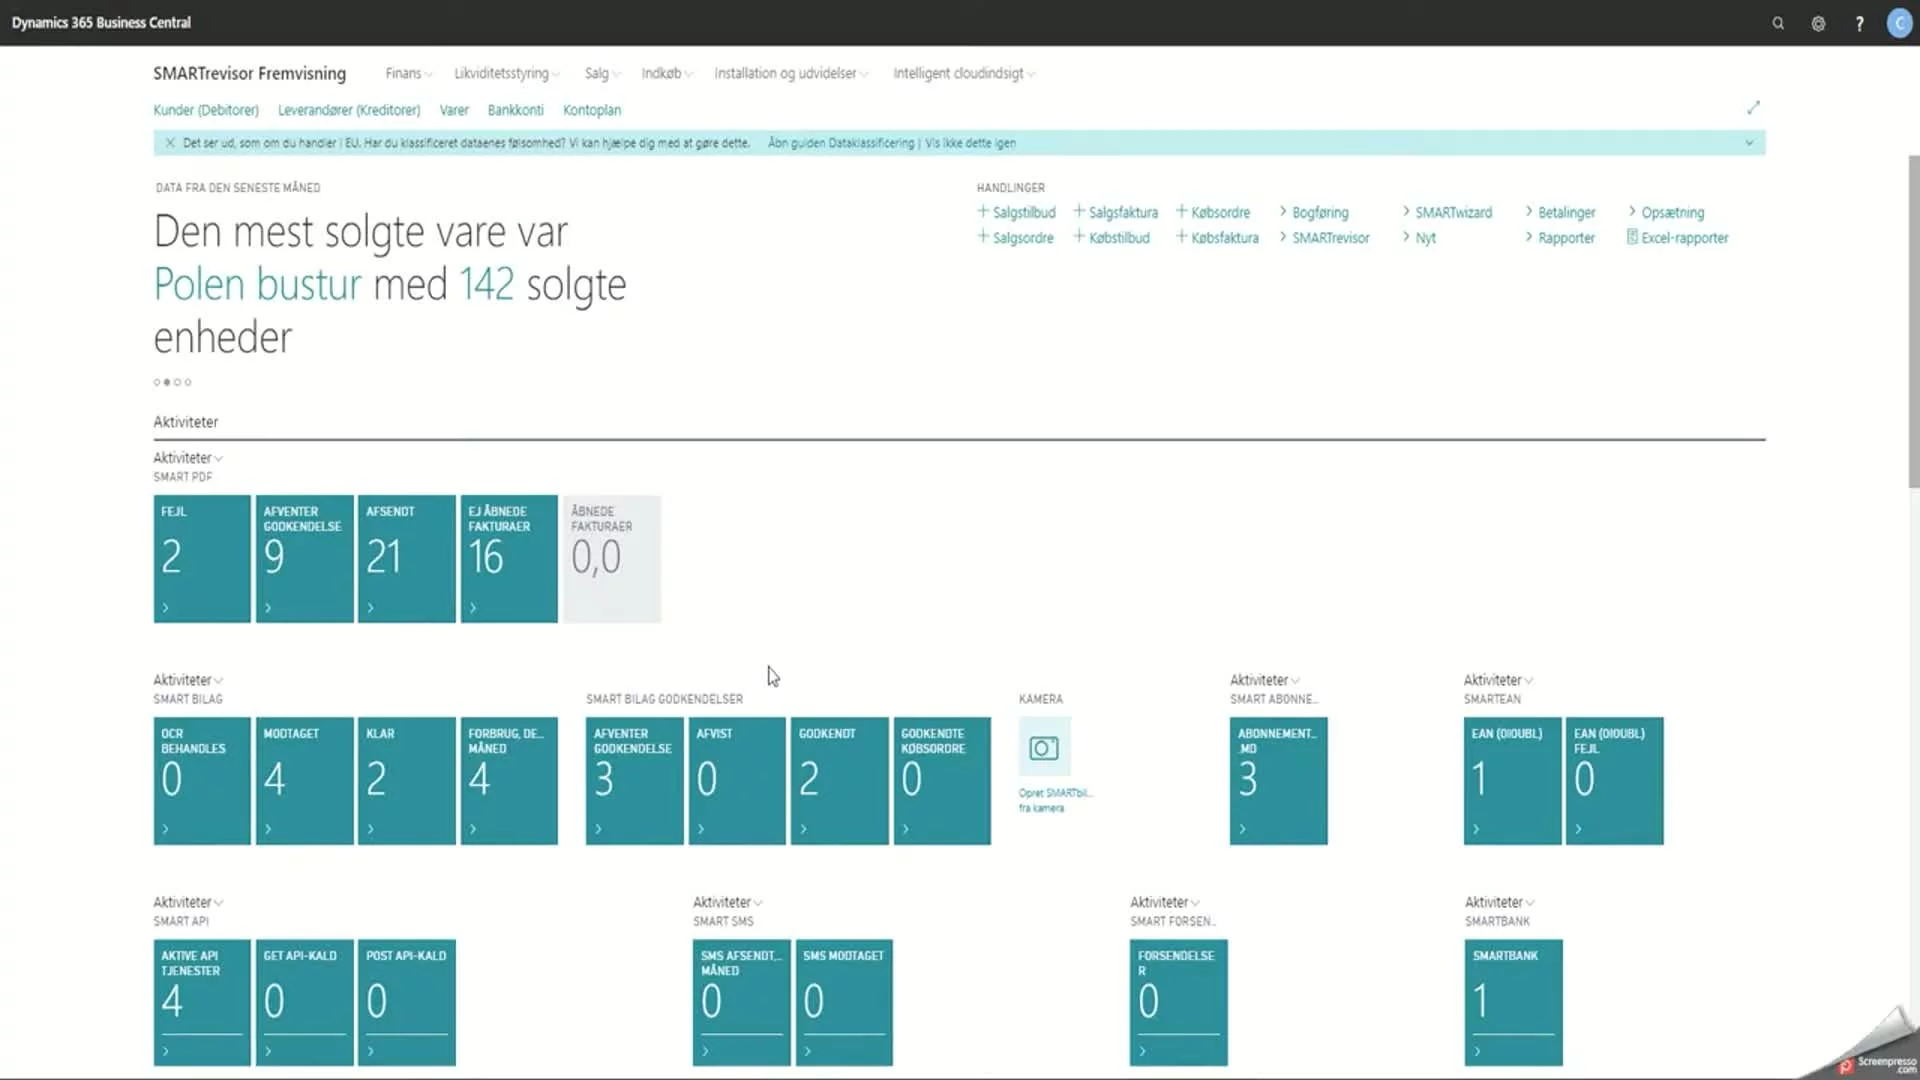
Task: Create a new Salgsordre
Action: point(1015,238)
